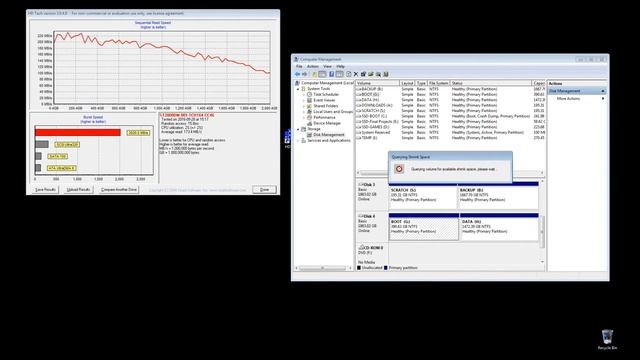This screenshot has width=640, height=360.
Task: Click vertical scrollbar of the disk graphical view
Action: click(542, 231)
